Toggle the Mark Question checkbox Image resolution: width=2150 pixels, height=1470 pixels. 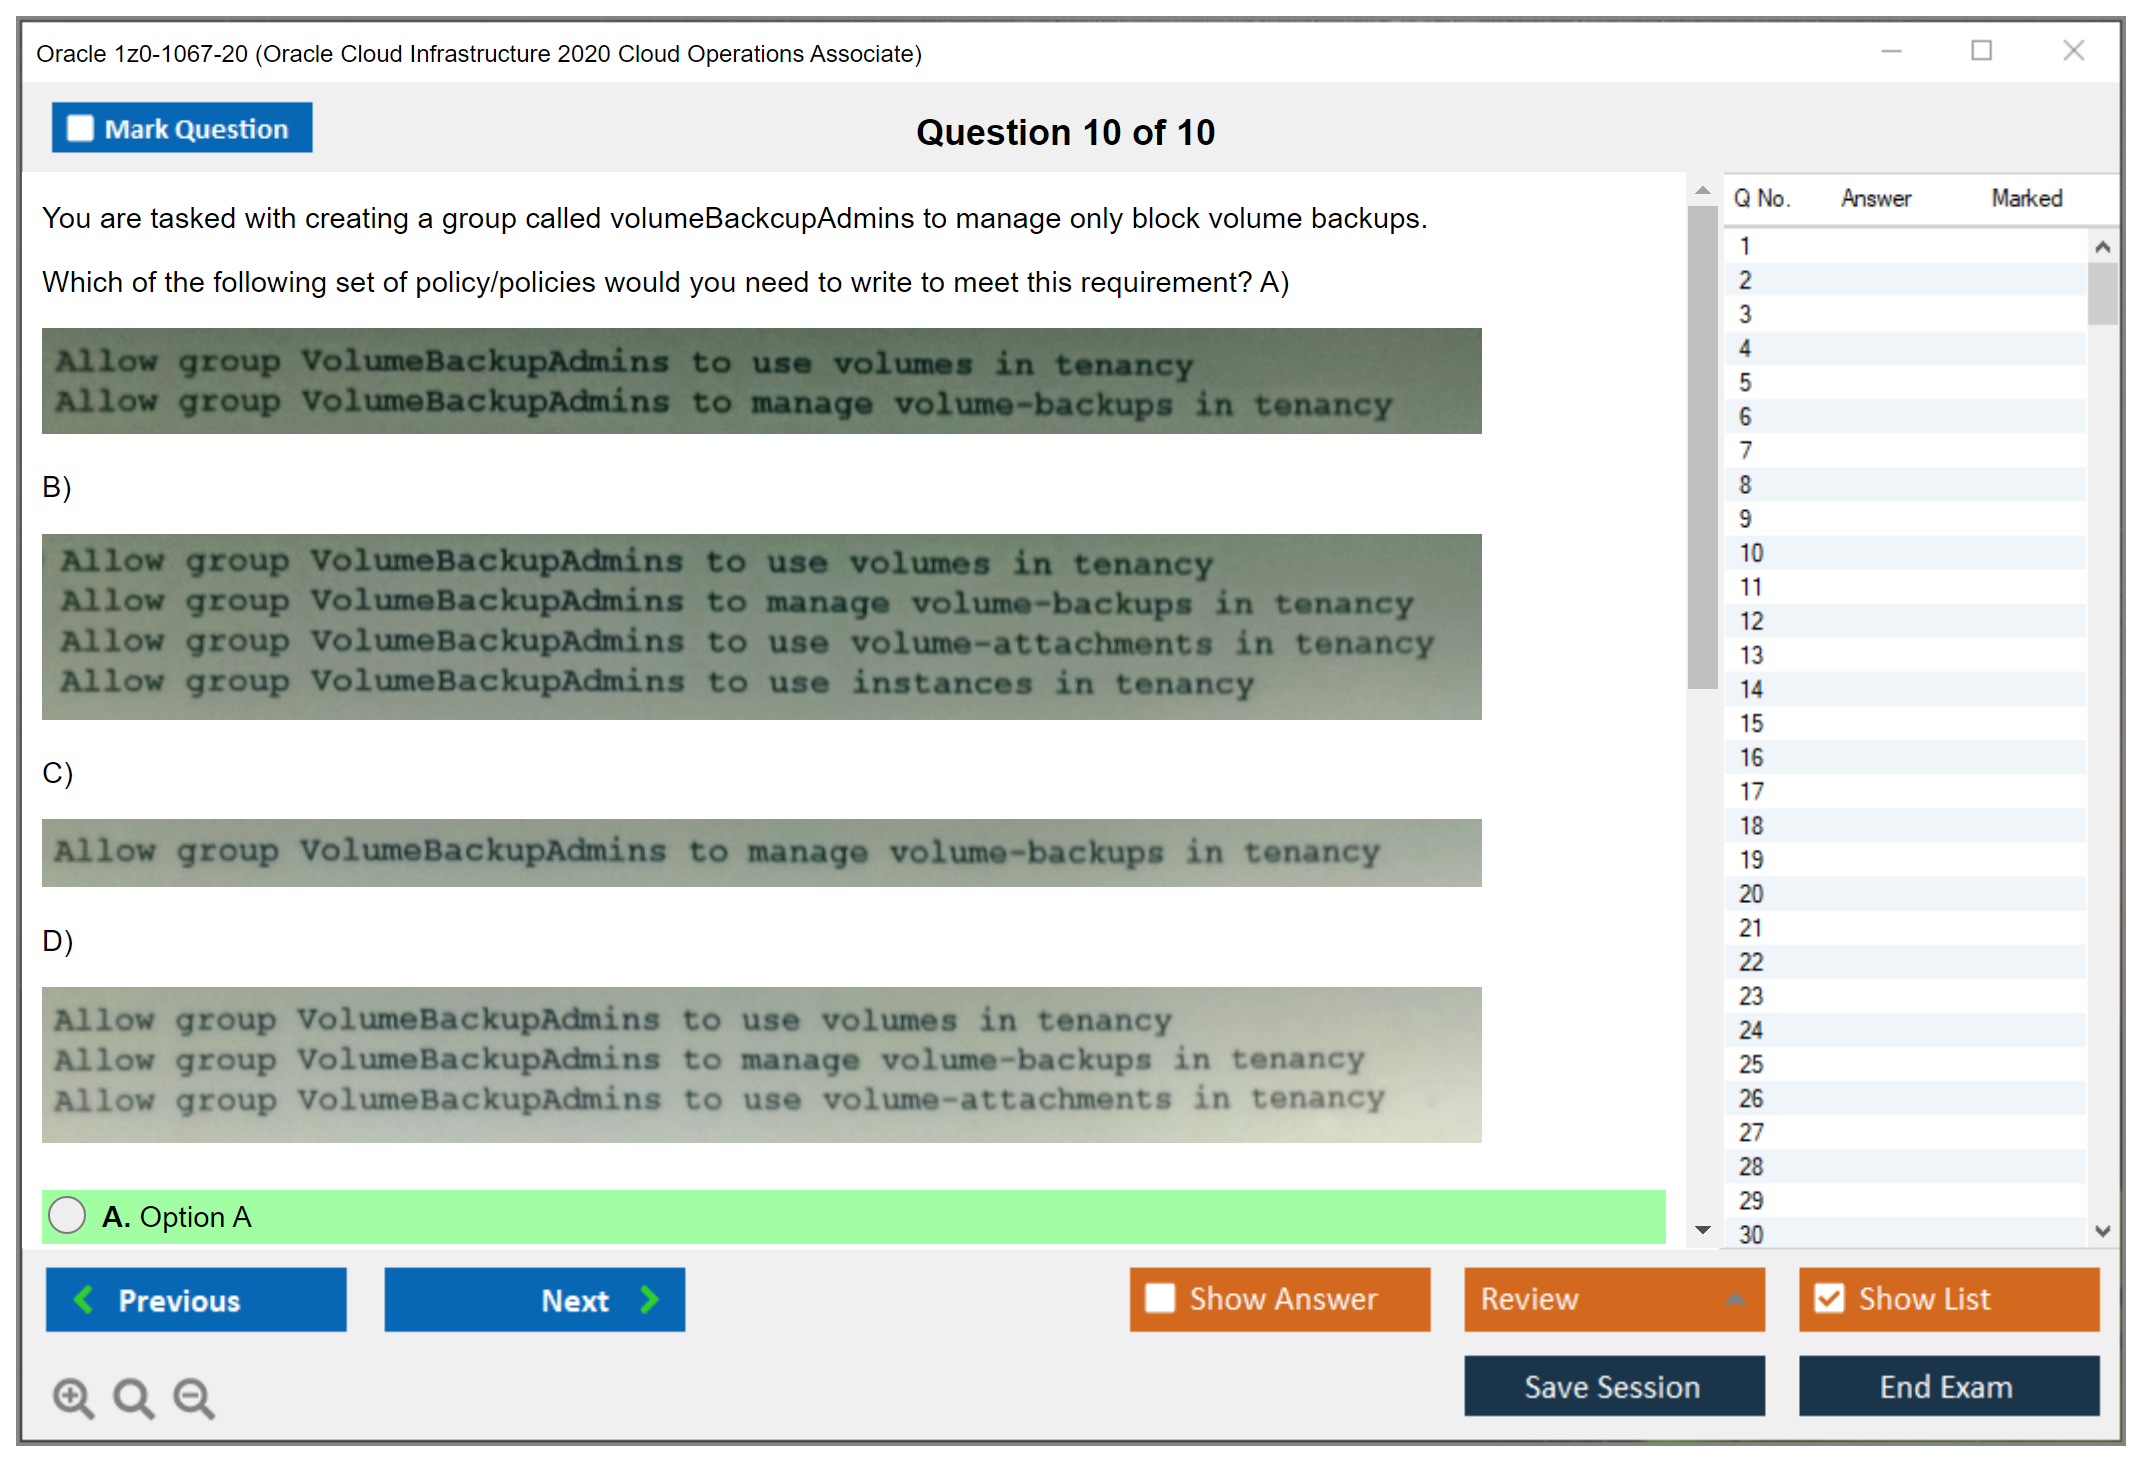[80, 129]
